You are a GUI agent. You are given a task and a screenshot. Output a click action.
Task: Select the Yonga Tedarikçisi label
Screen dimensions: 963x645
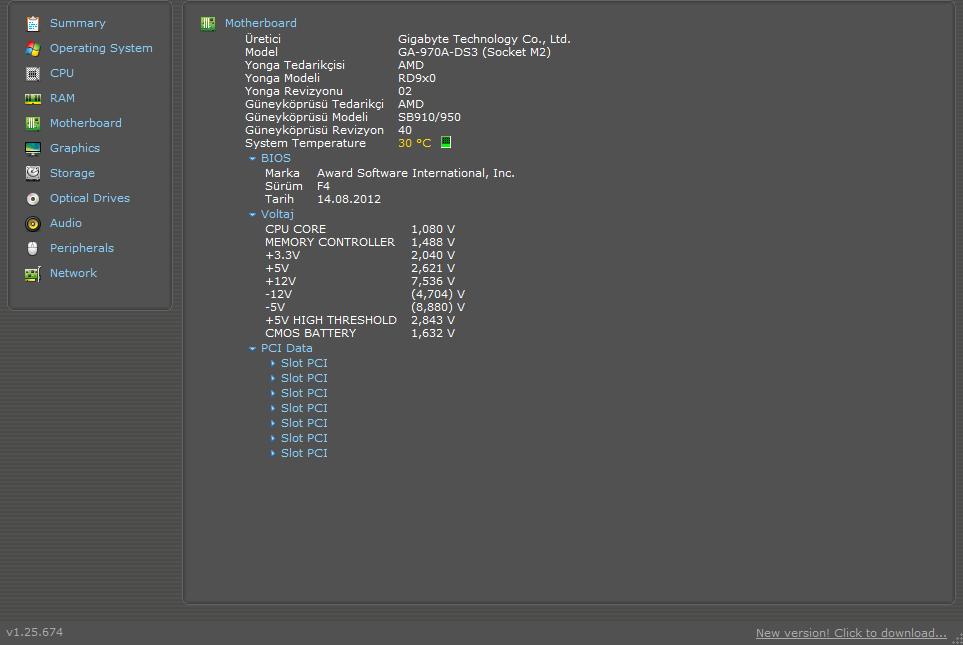coord(295,65)
